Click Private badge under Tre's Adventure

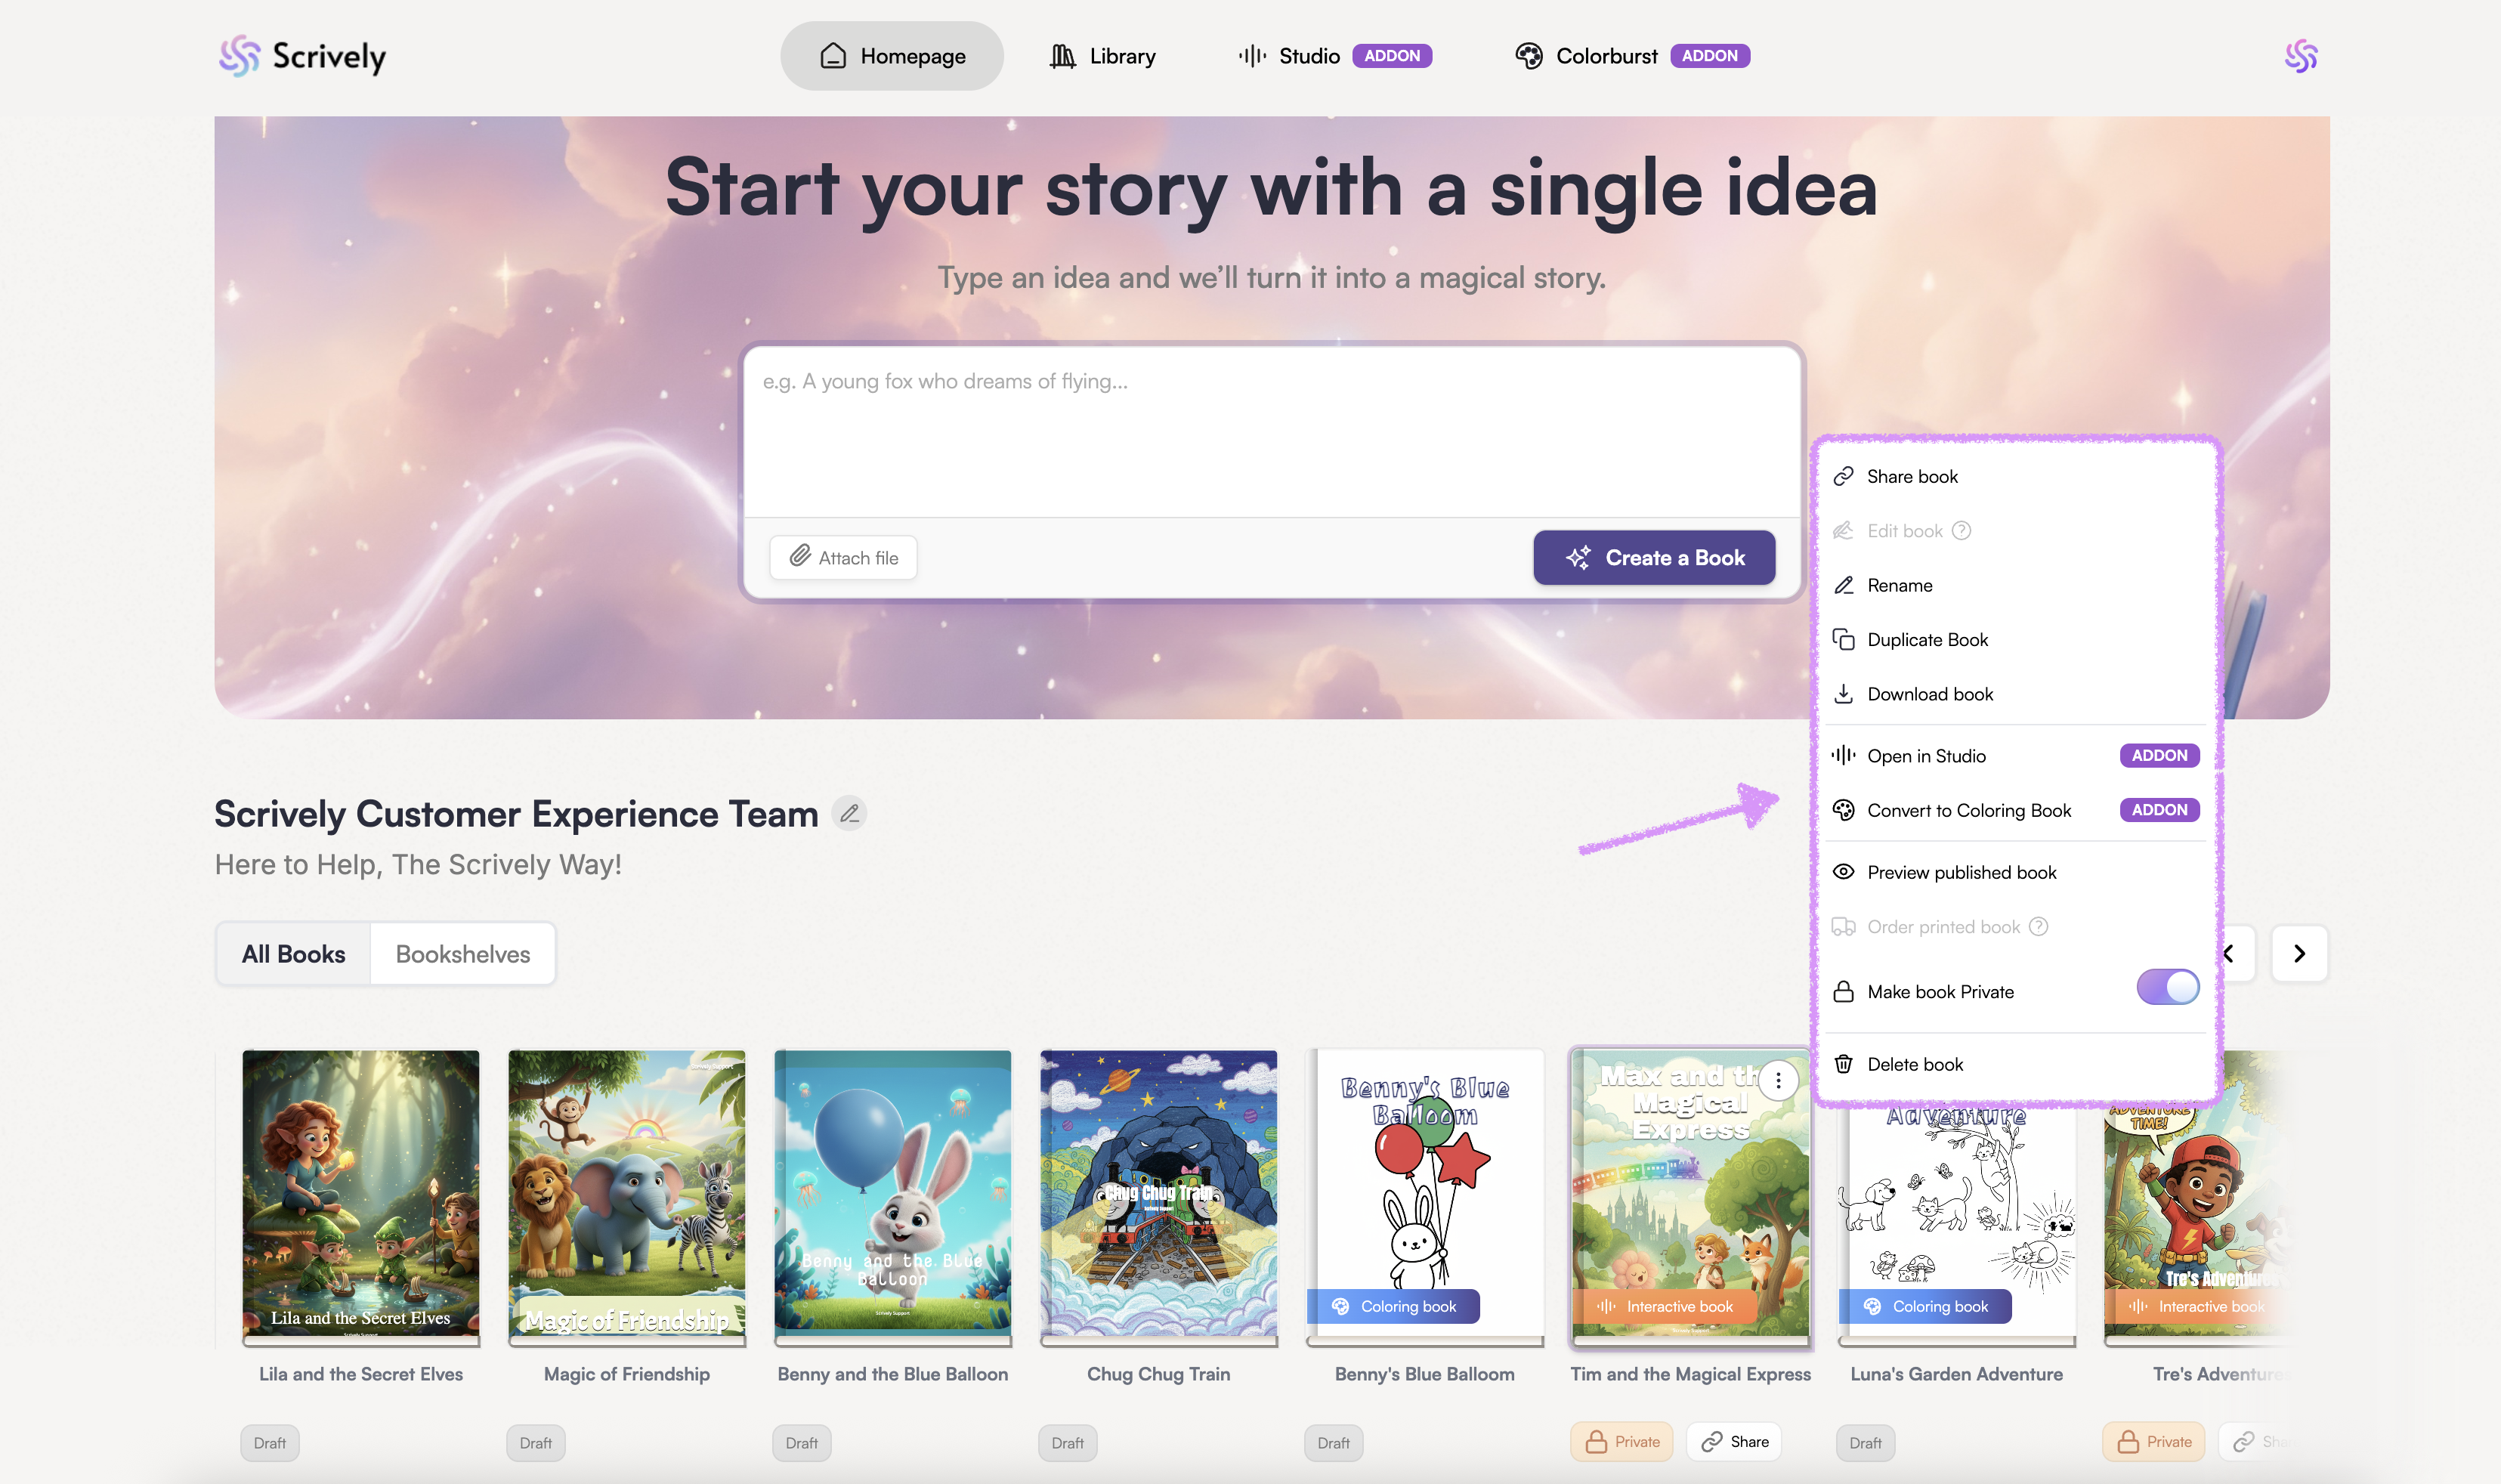[2153, 1442]
